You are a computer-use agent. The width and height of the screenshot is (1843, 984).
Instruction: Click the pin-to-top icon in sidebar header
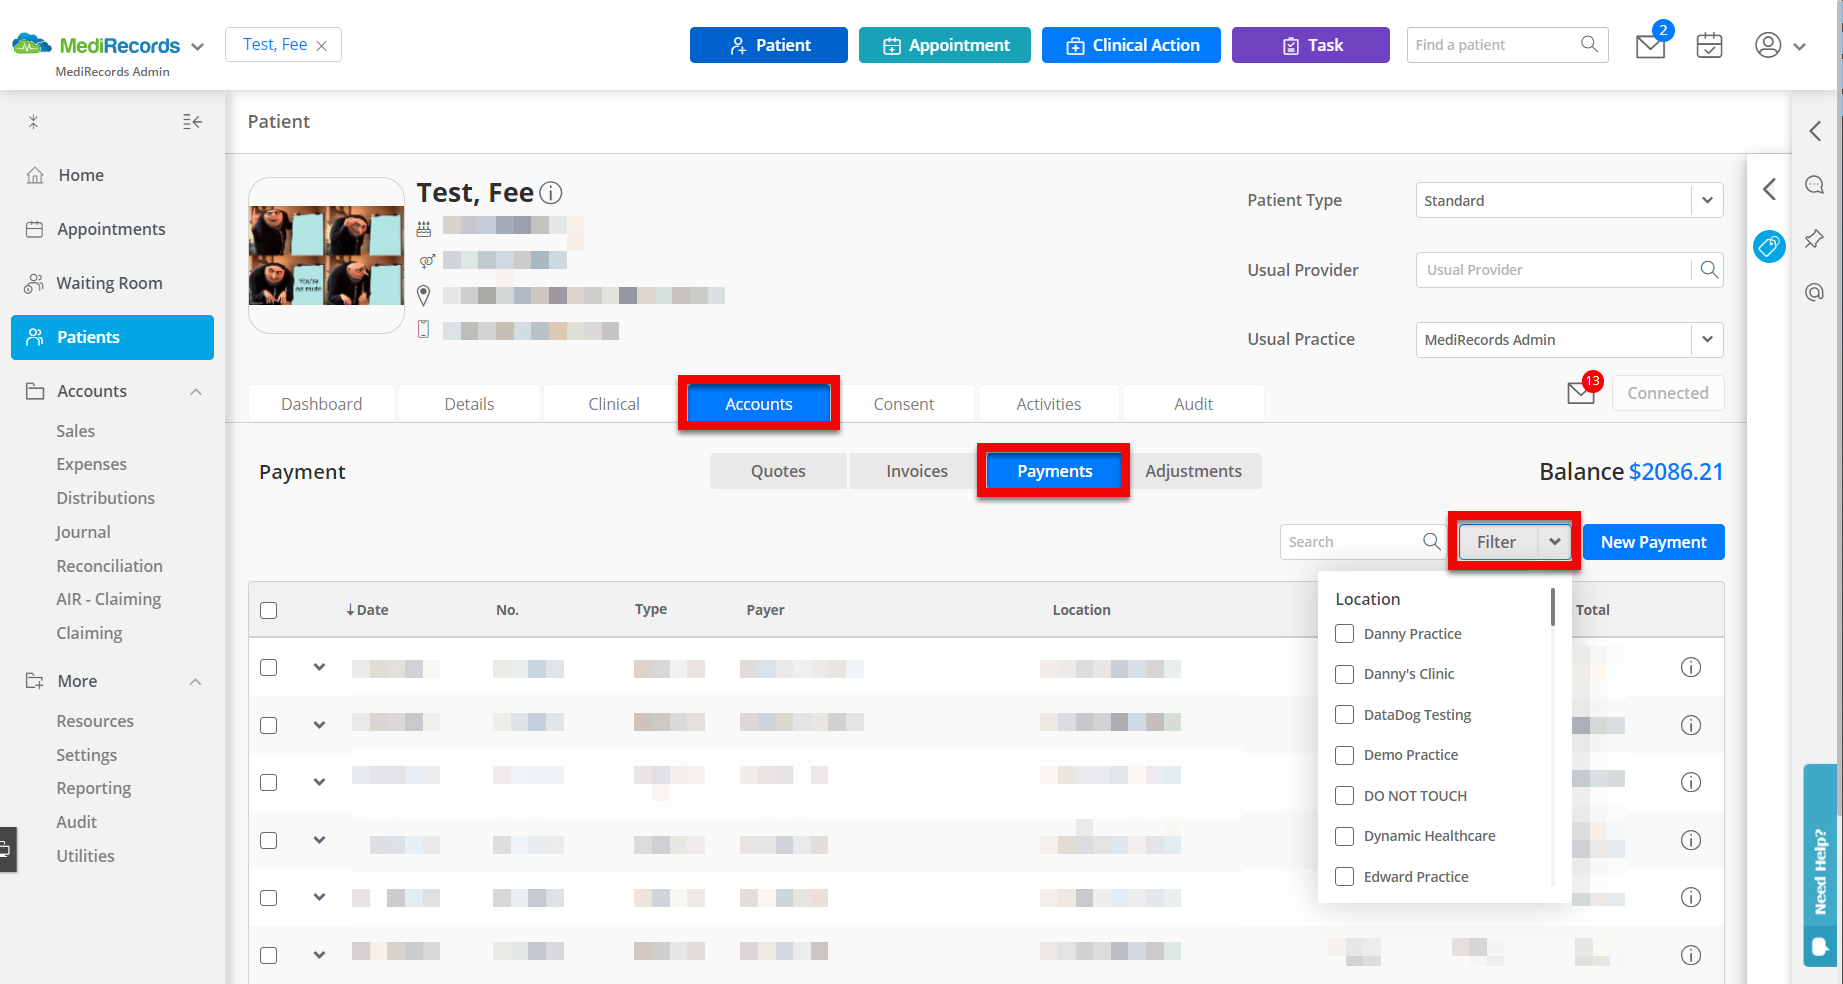(33, 122)
